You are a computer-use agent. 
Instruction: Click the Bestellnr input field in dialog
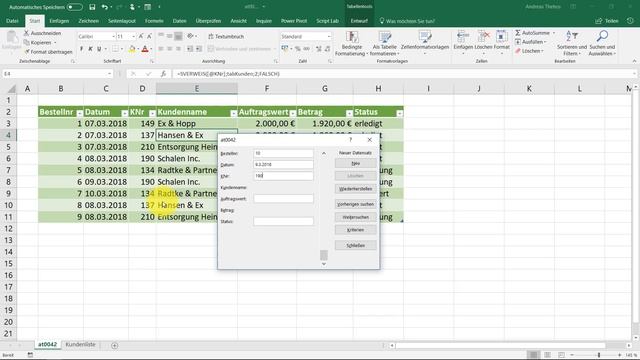[283, 153]
